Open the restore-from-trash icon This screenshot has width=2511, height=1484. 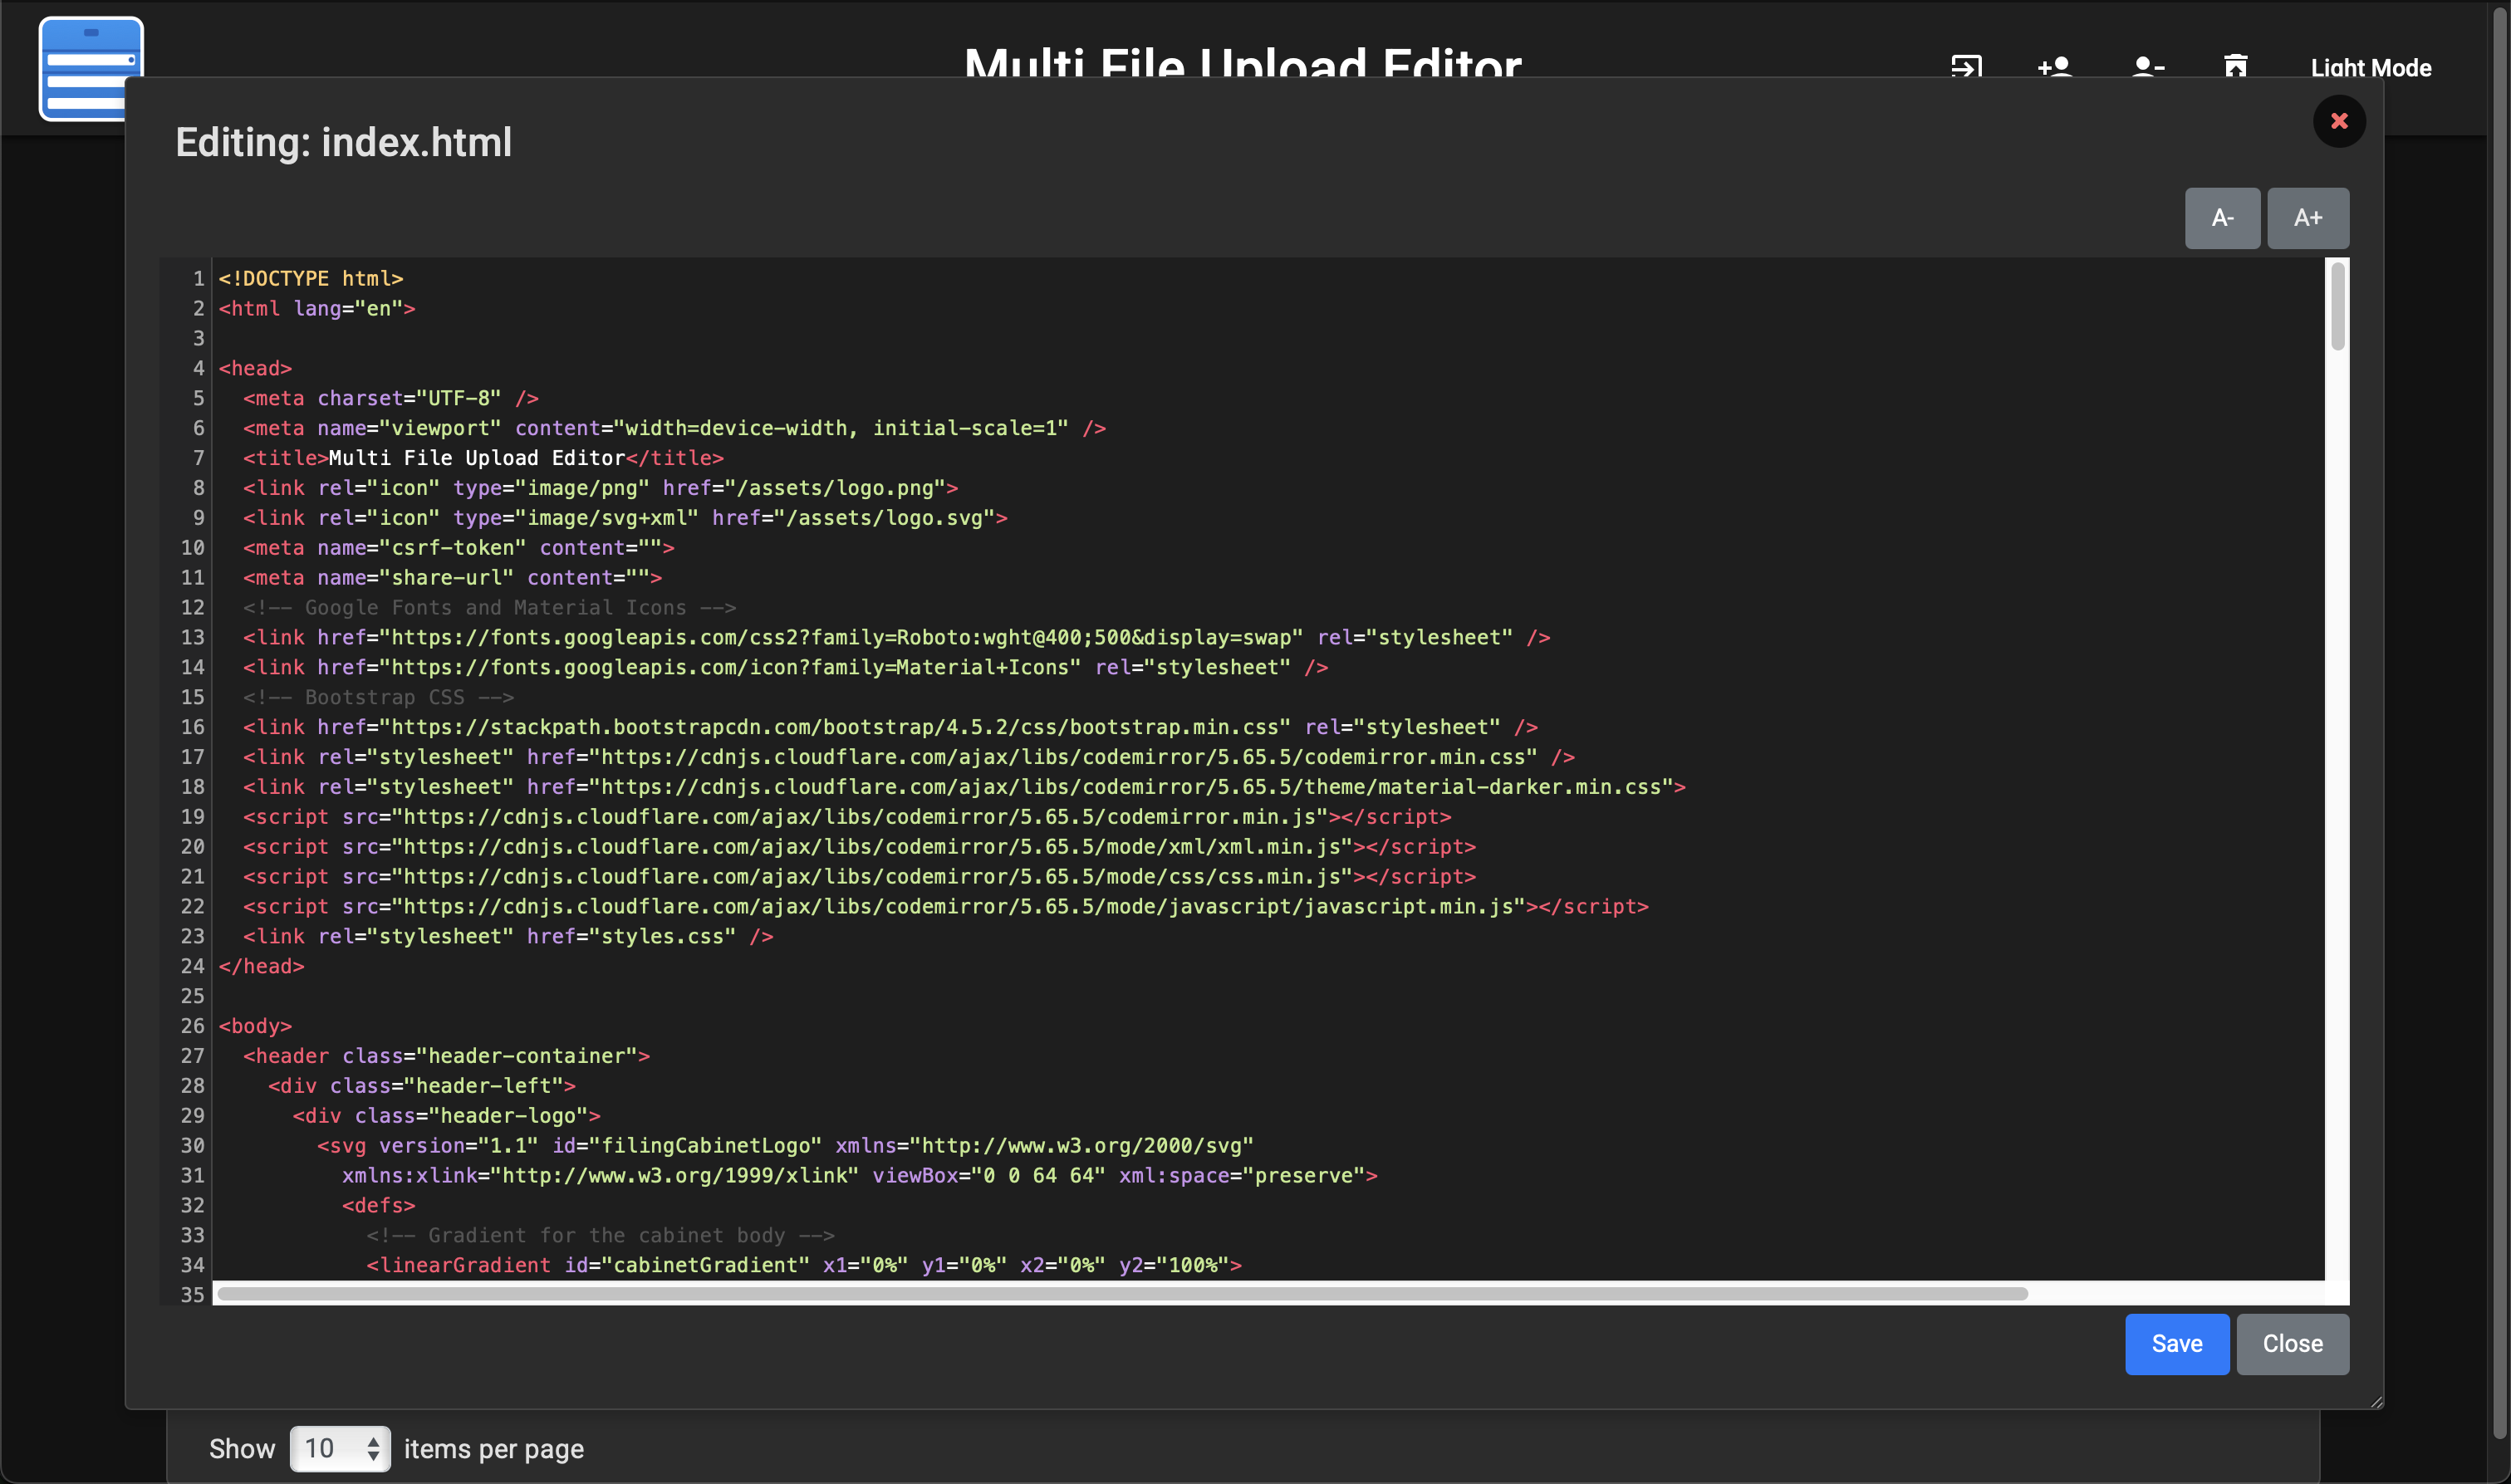[2236, 66]
